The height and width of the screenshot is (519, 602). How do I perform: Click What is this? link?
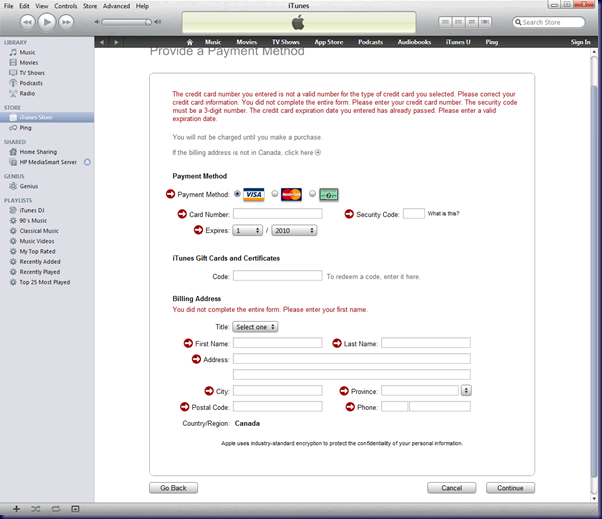pos(443,214)
